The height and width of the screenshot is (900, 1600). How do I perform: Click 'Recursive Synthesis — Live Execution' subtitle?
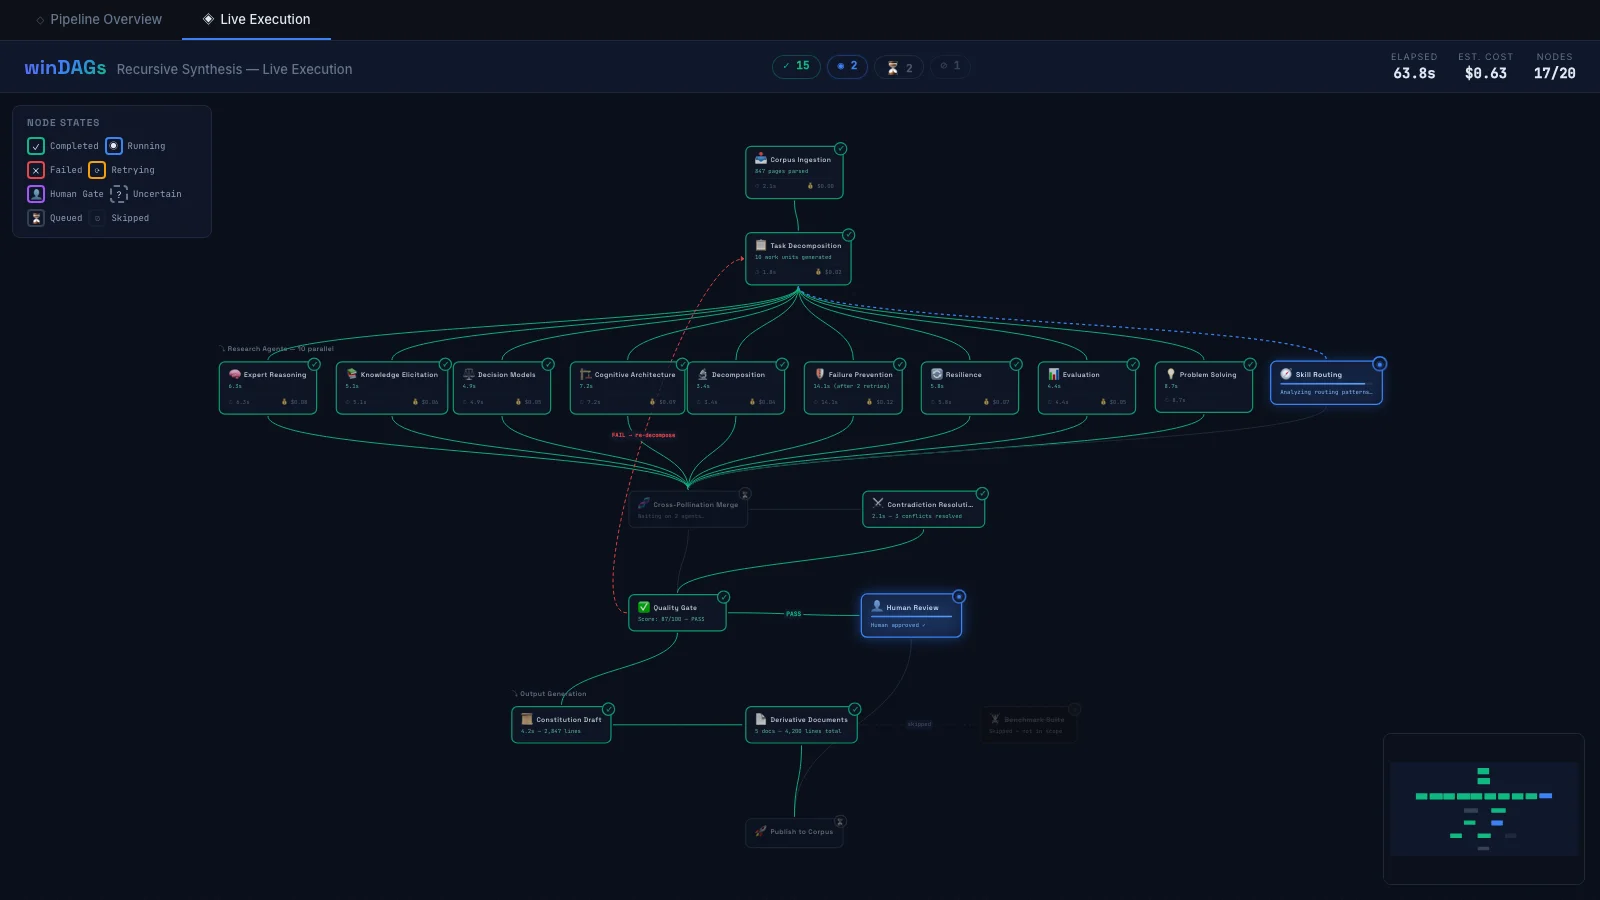coord(234,69)
